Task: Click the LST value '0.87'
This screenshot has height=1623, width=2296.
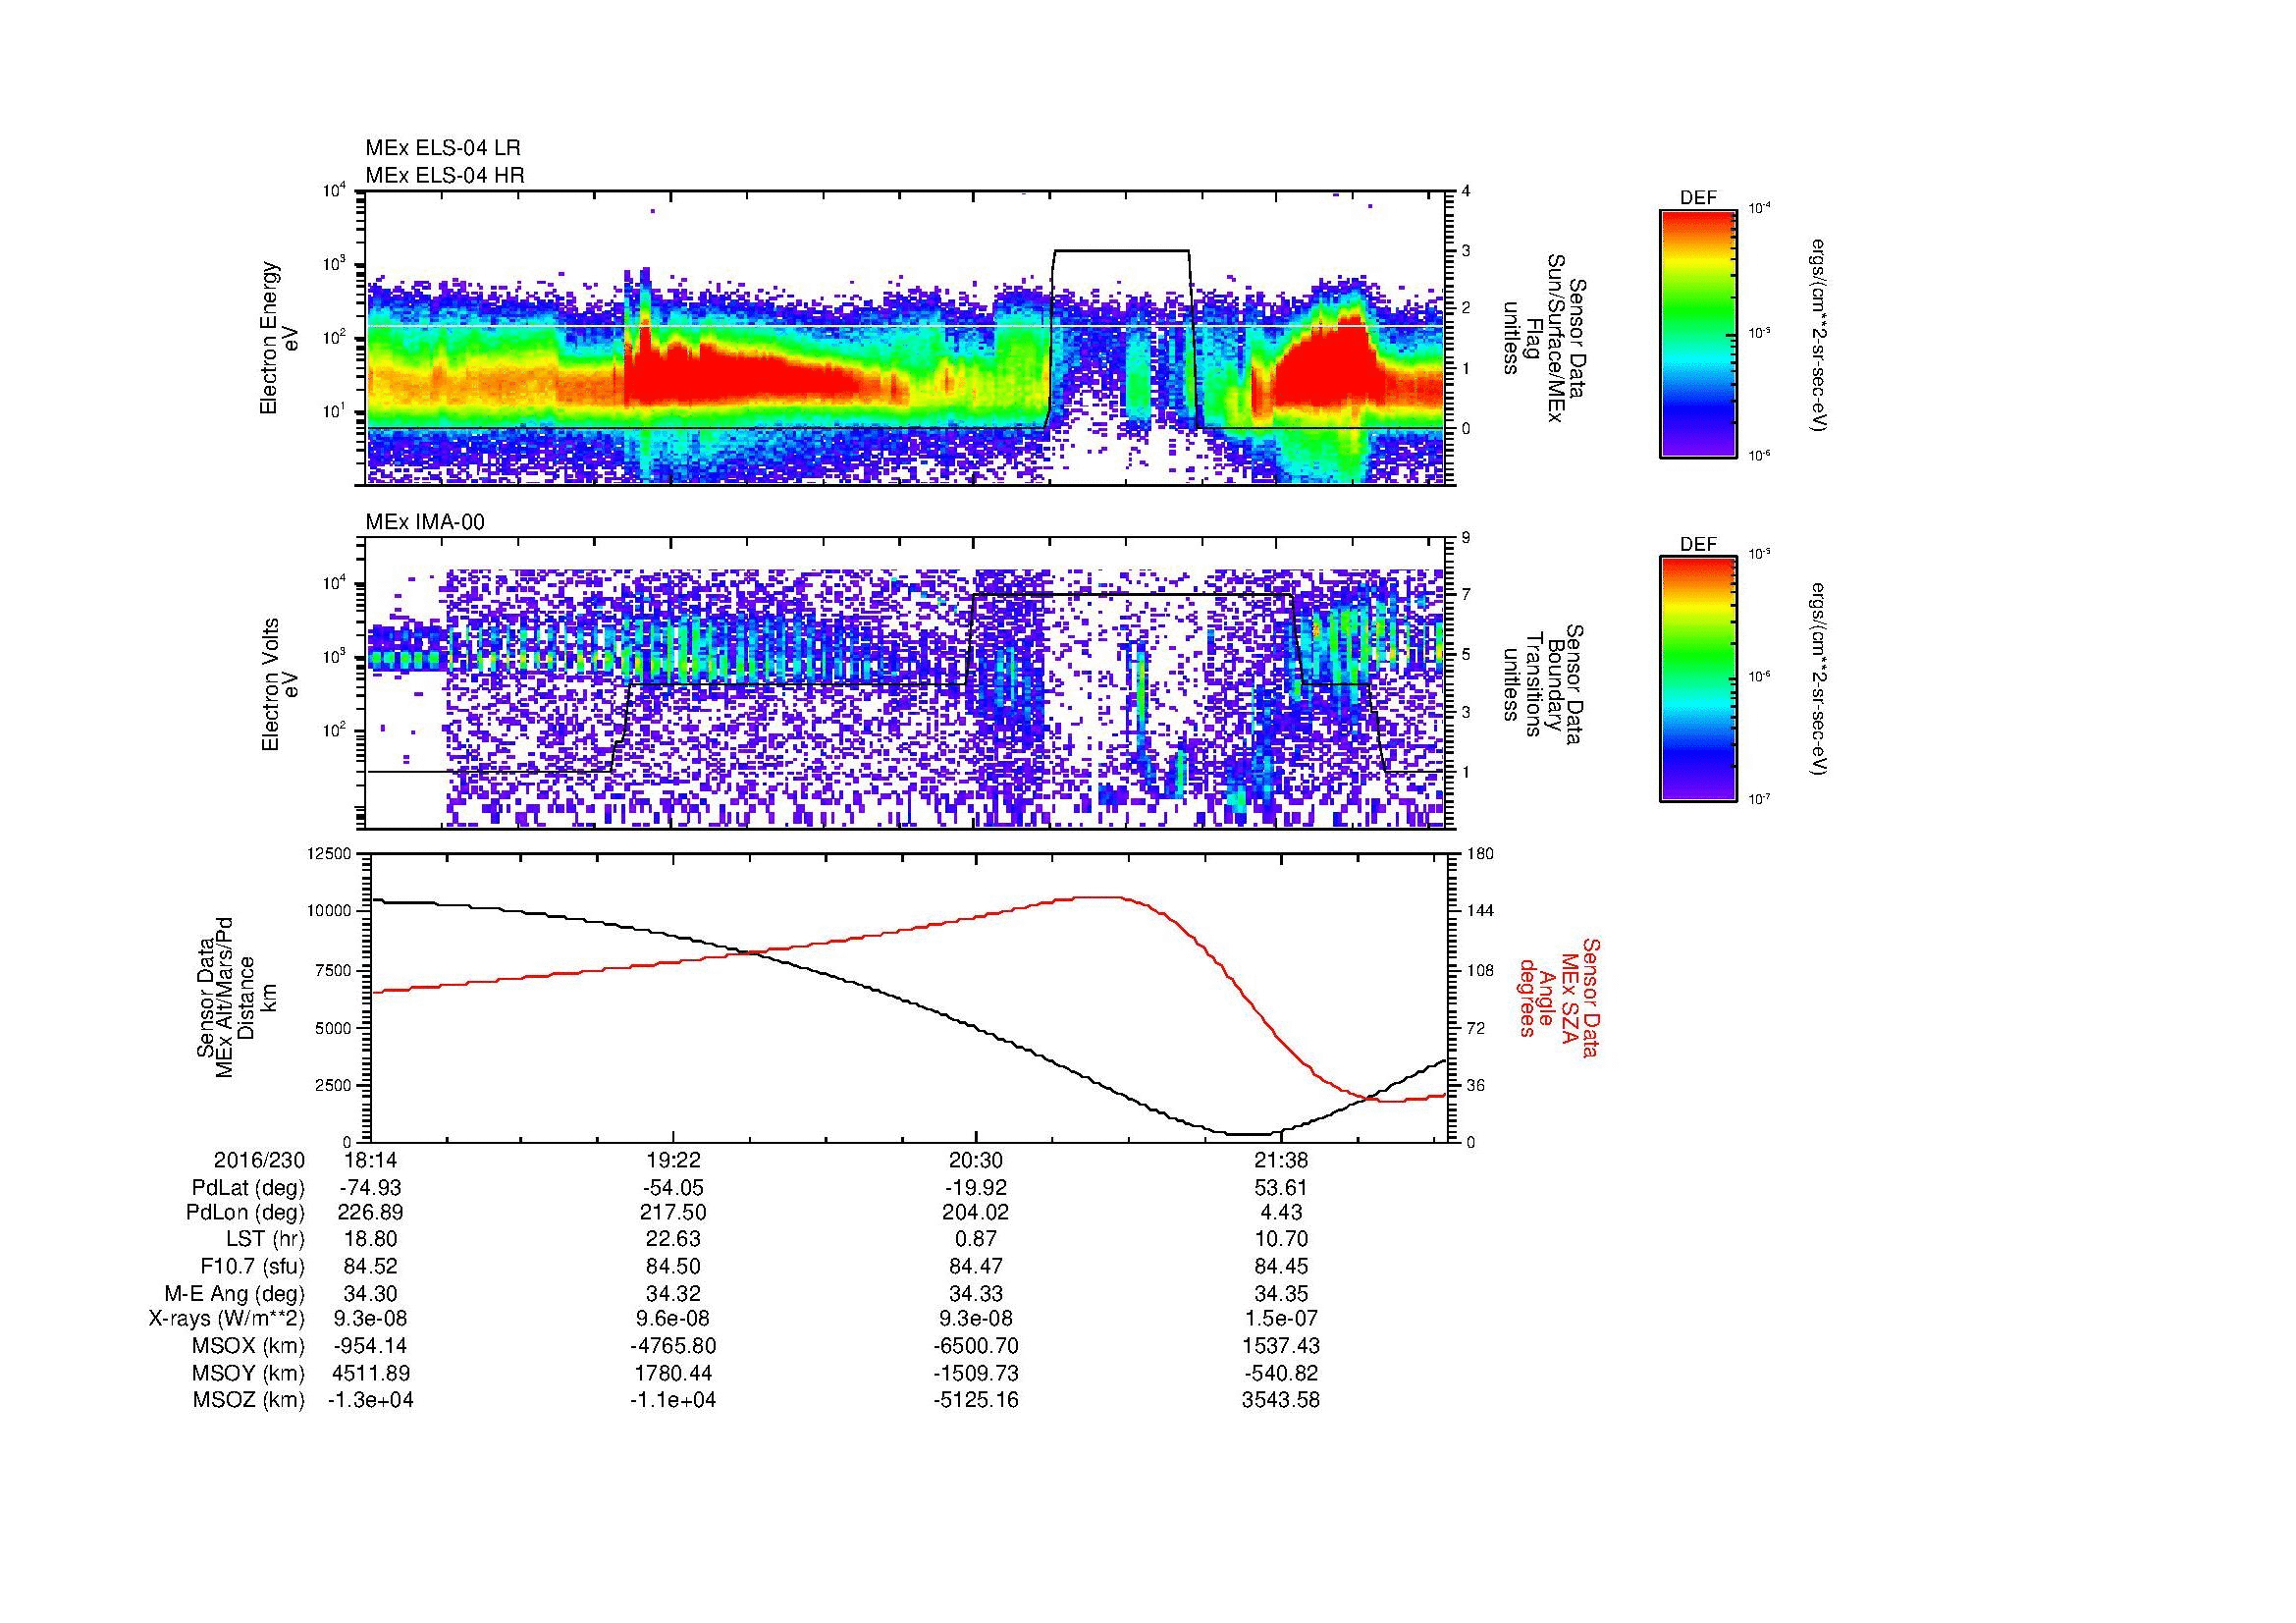Action: click(x=976, y=1239)
